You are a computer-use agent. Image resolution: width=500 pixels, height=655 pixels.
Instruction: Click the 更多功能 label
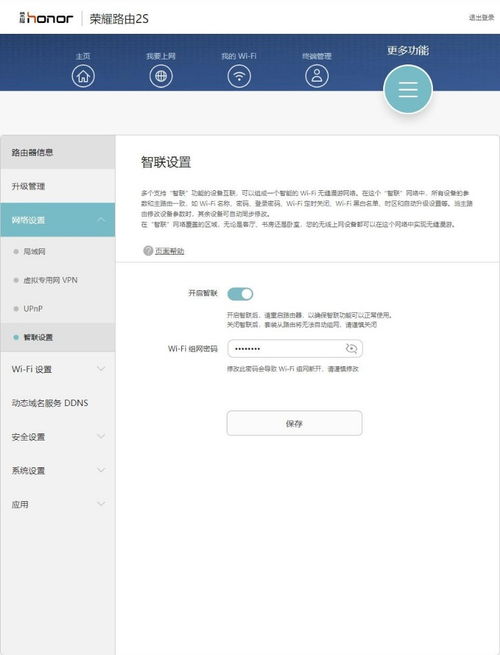tap(408, 51)
